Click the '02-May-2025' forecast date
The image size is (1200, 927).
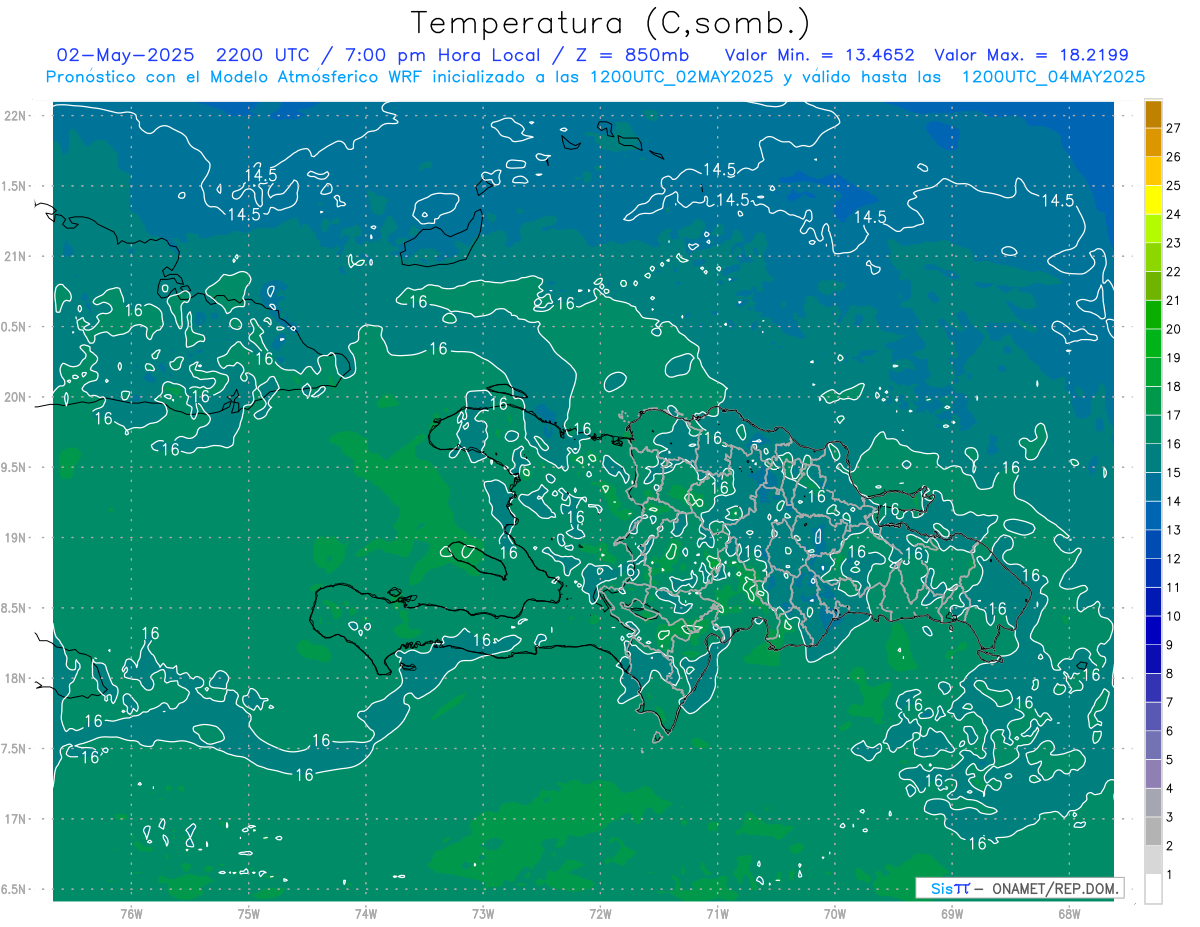[125, 55]
